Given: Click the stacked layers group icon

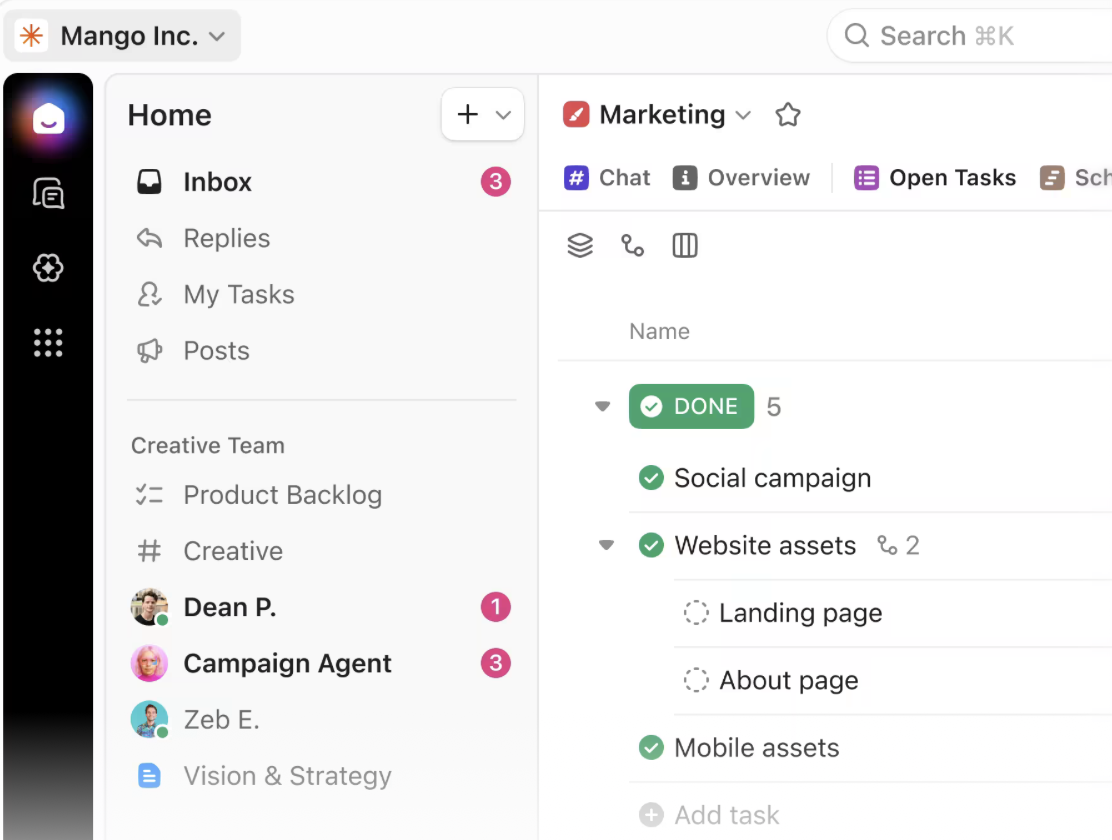Looking at the screenshot, I should pyautogui.click(x=580, y=246).
